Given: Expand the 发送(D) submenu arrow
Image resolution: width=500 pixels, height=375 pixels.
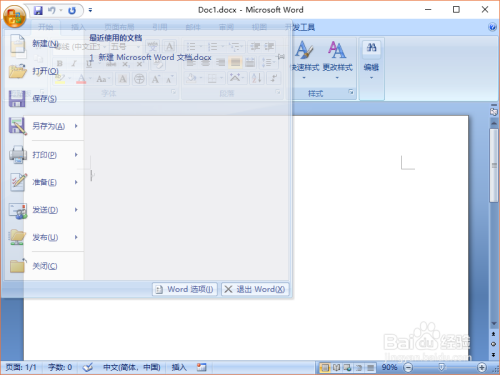Looking at the screenshot, I should [x=76, y=210].
